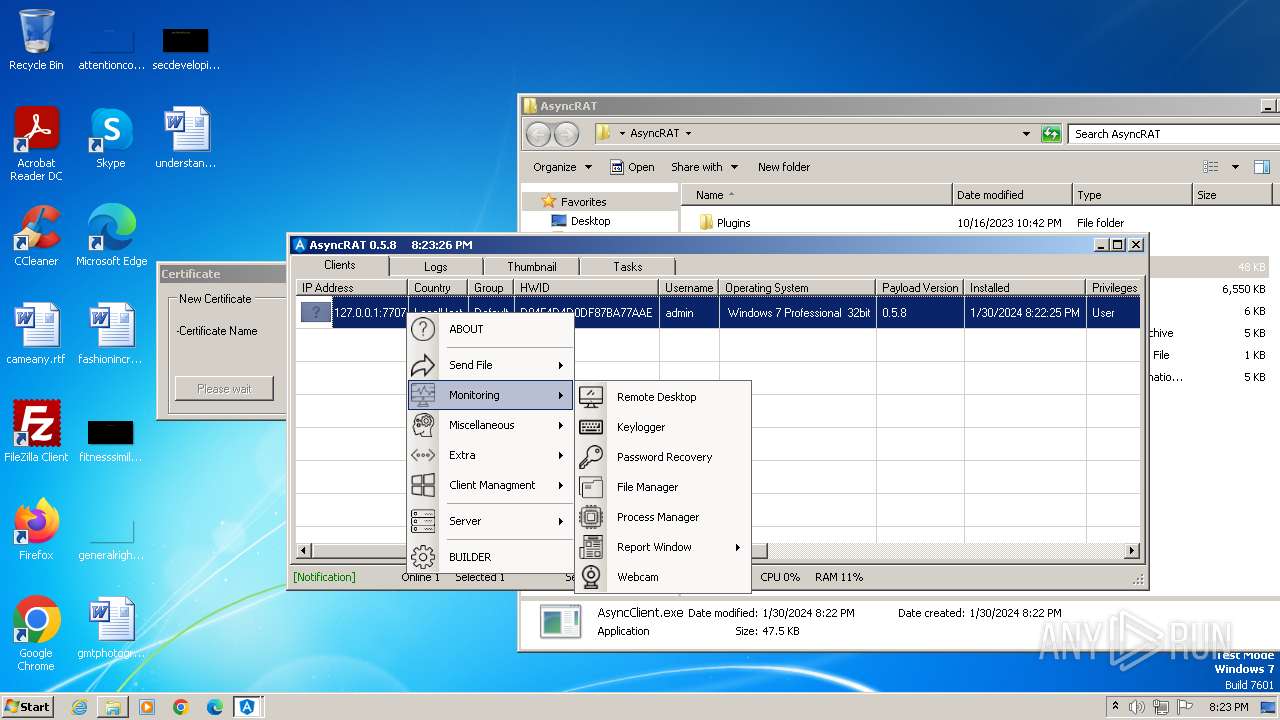This screenshot has height=720, width=1280.
Task: Choose Remote Desktop menu entry
Action: pyautogui.click(x=657, y=397)
